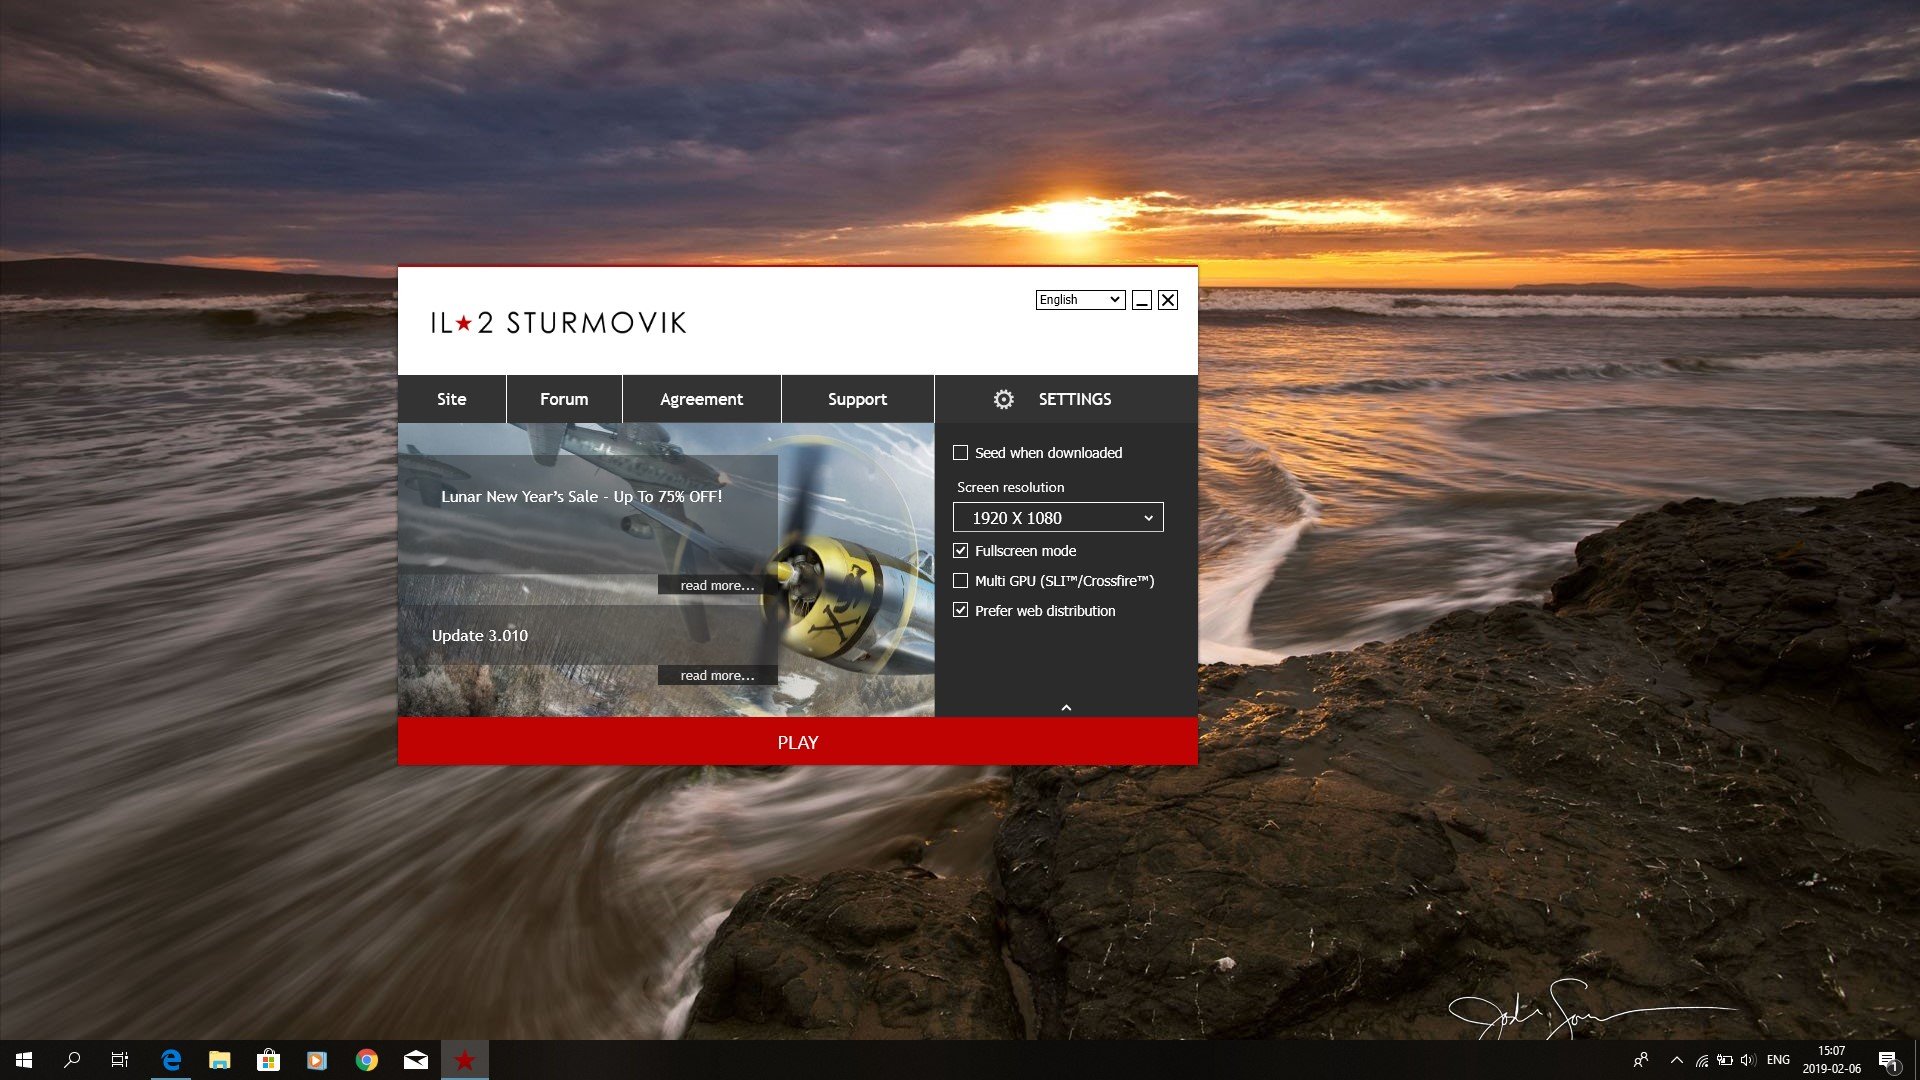
Task: Open the English language dropdown
Action: 1080,300
